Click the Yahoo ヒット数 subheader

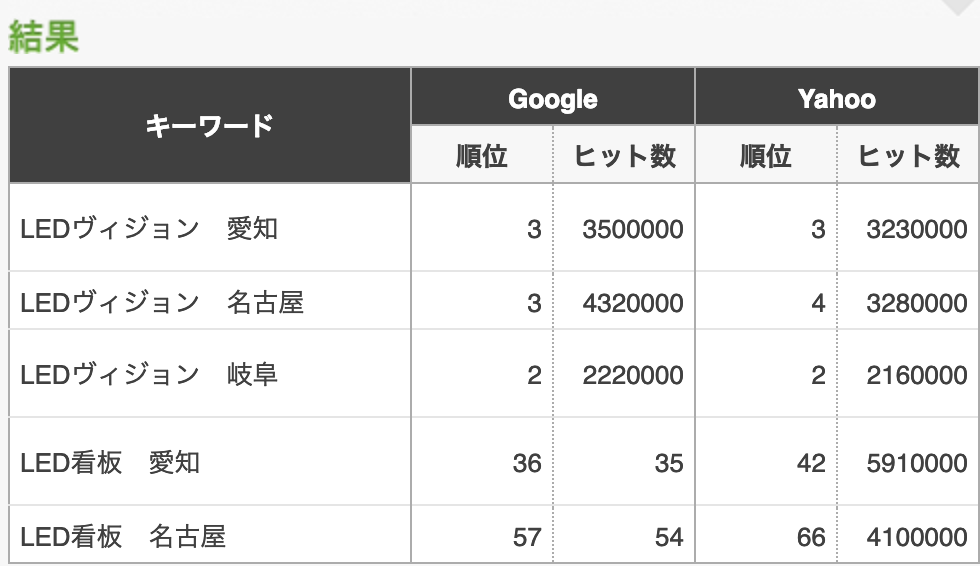[908, 155]
